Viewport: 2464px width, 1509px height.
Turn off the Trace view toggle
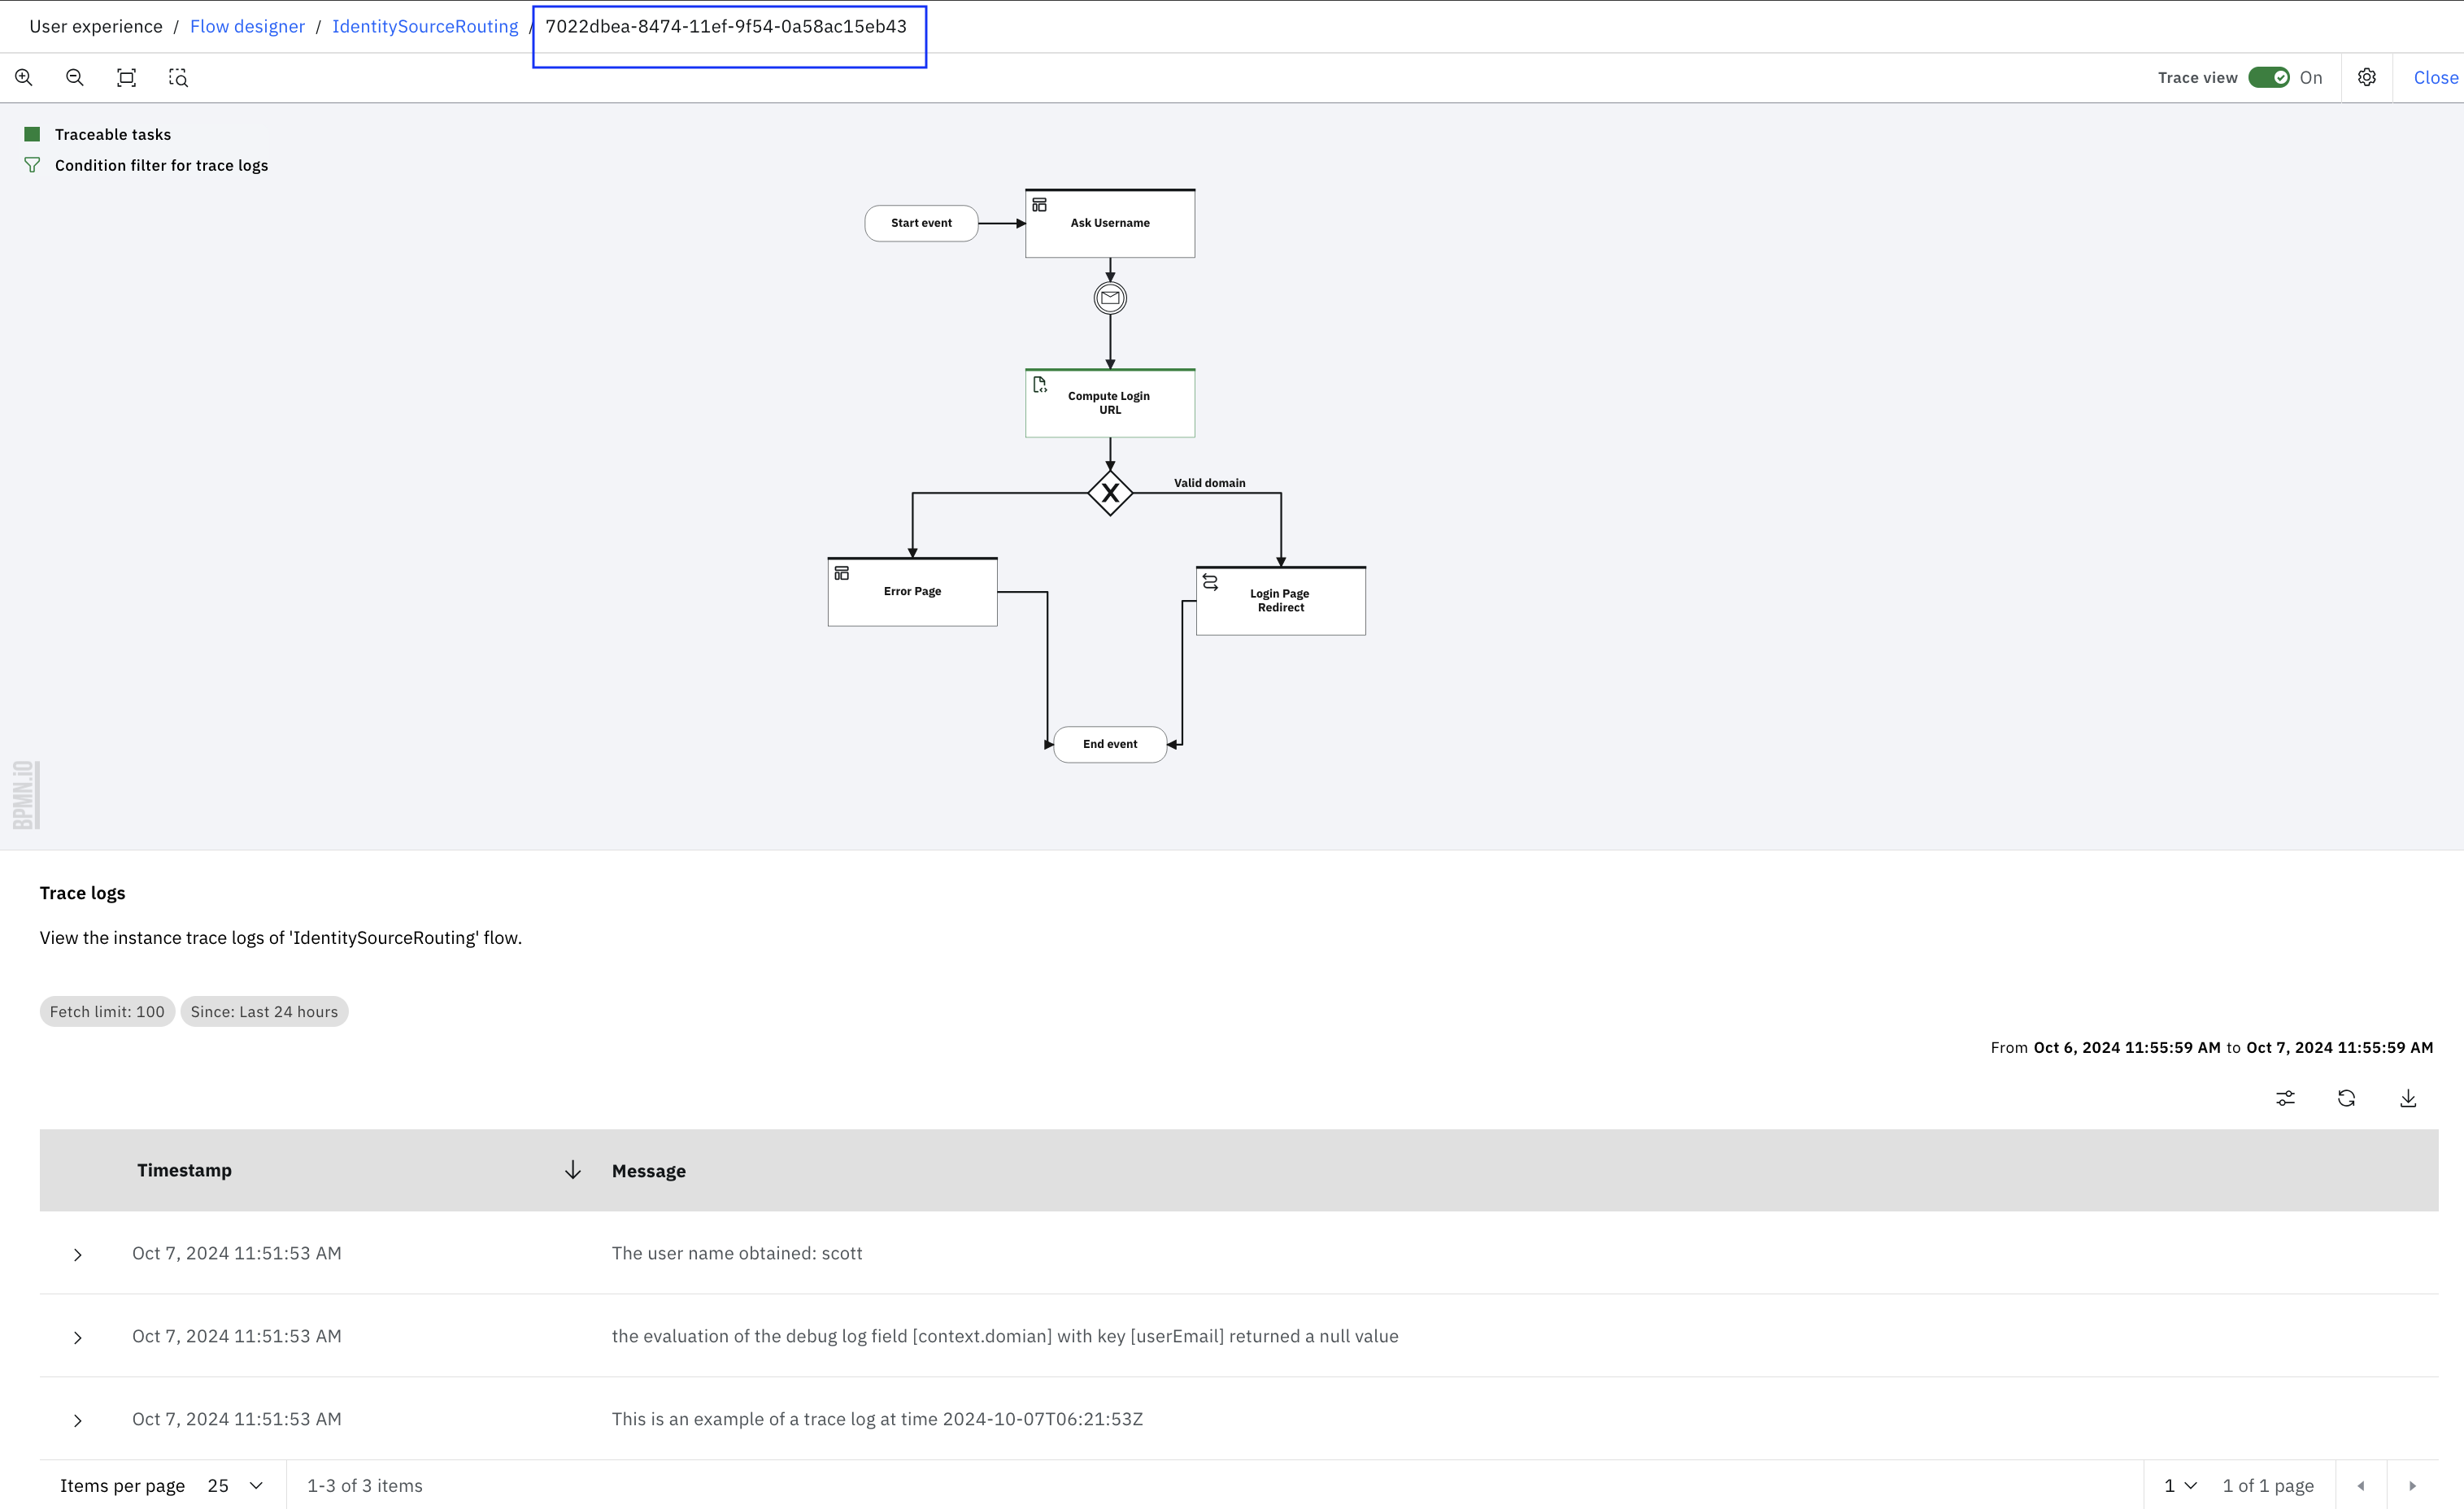2268,78
